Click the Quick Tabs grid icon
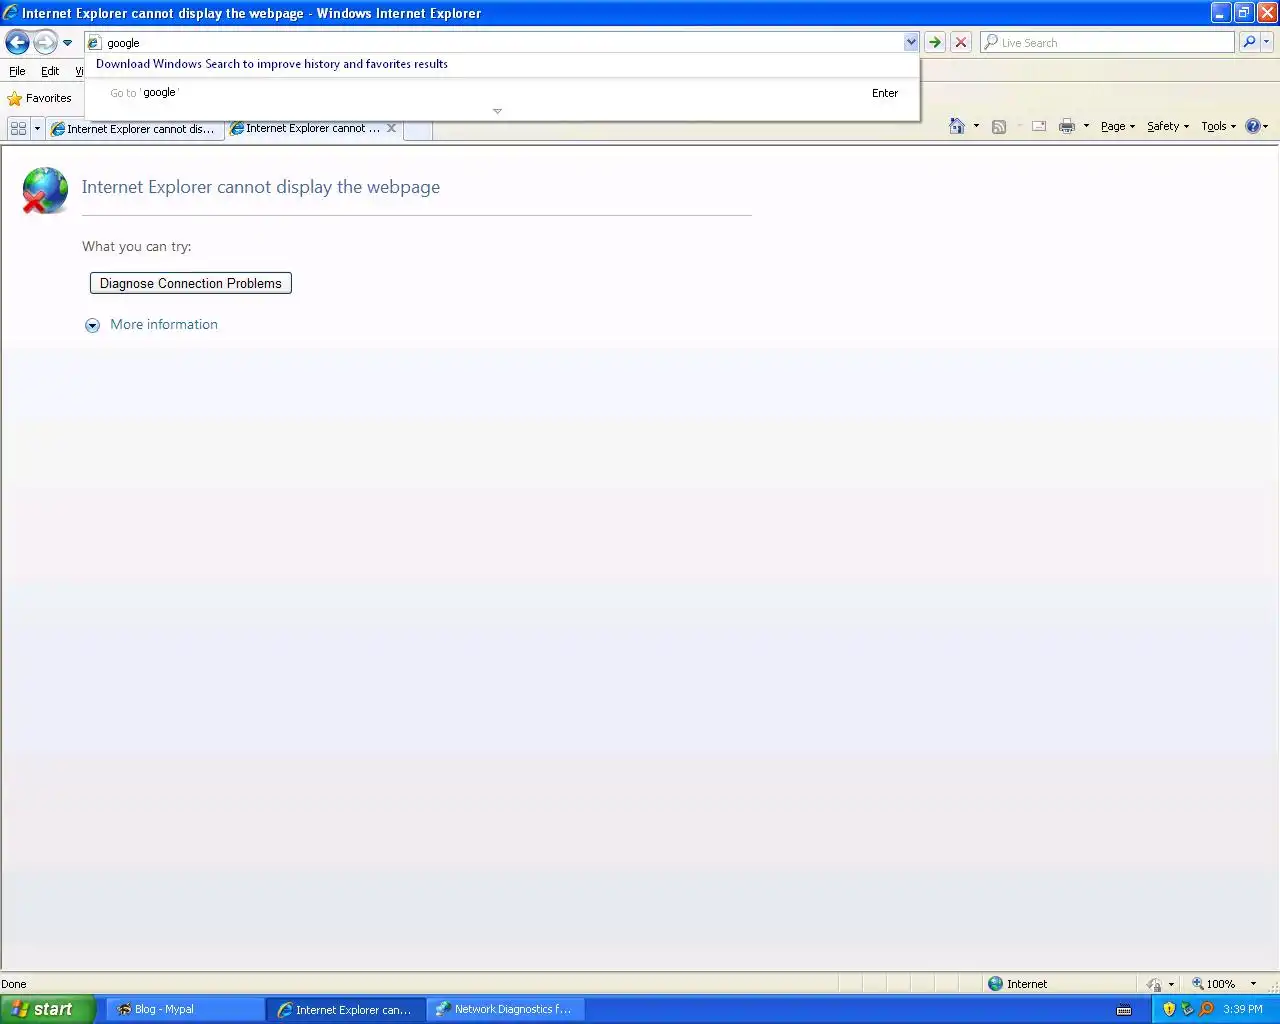 click(x=18, y=128)
